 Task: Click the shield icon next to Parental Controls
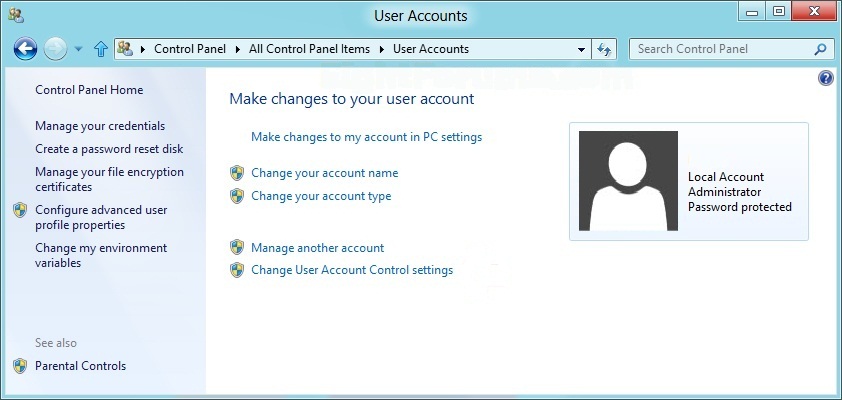(x=20, y=366)
